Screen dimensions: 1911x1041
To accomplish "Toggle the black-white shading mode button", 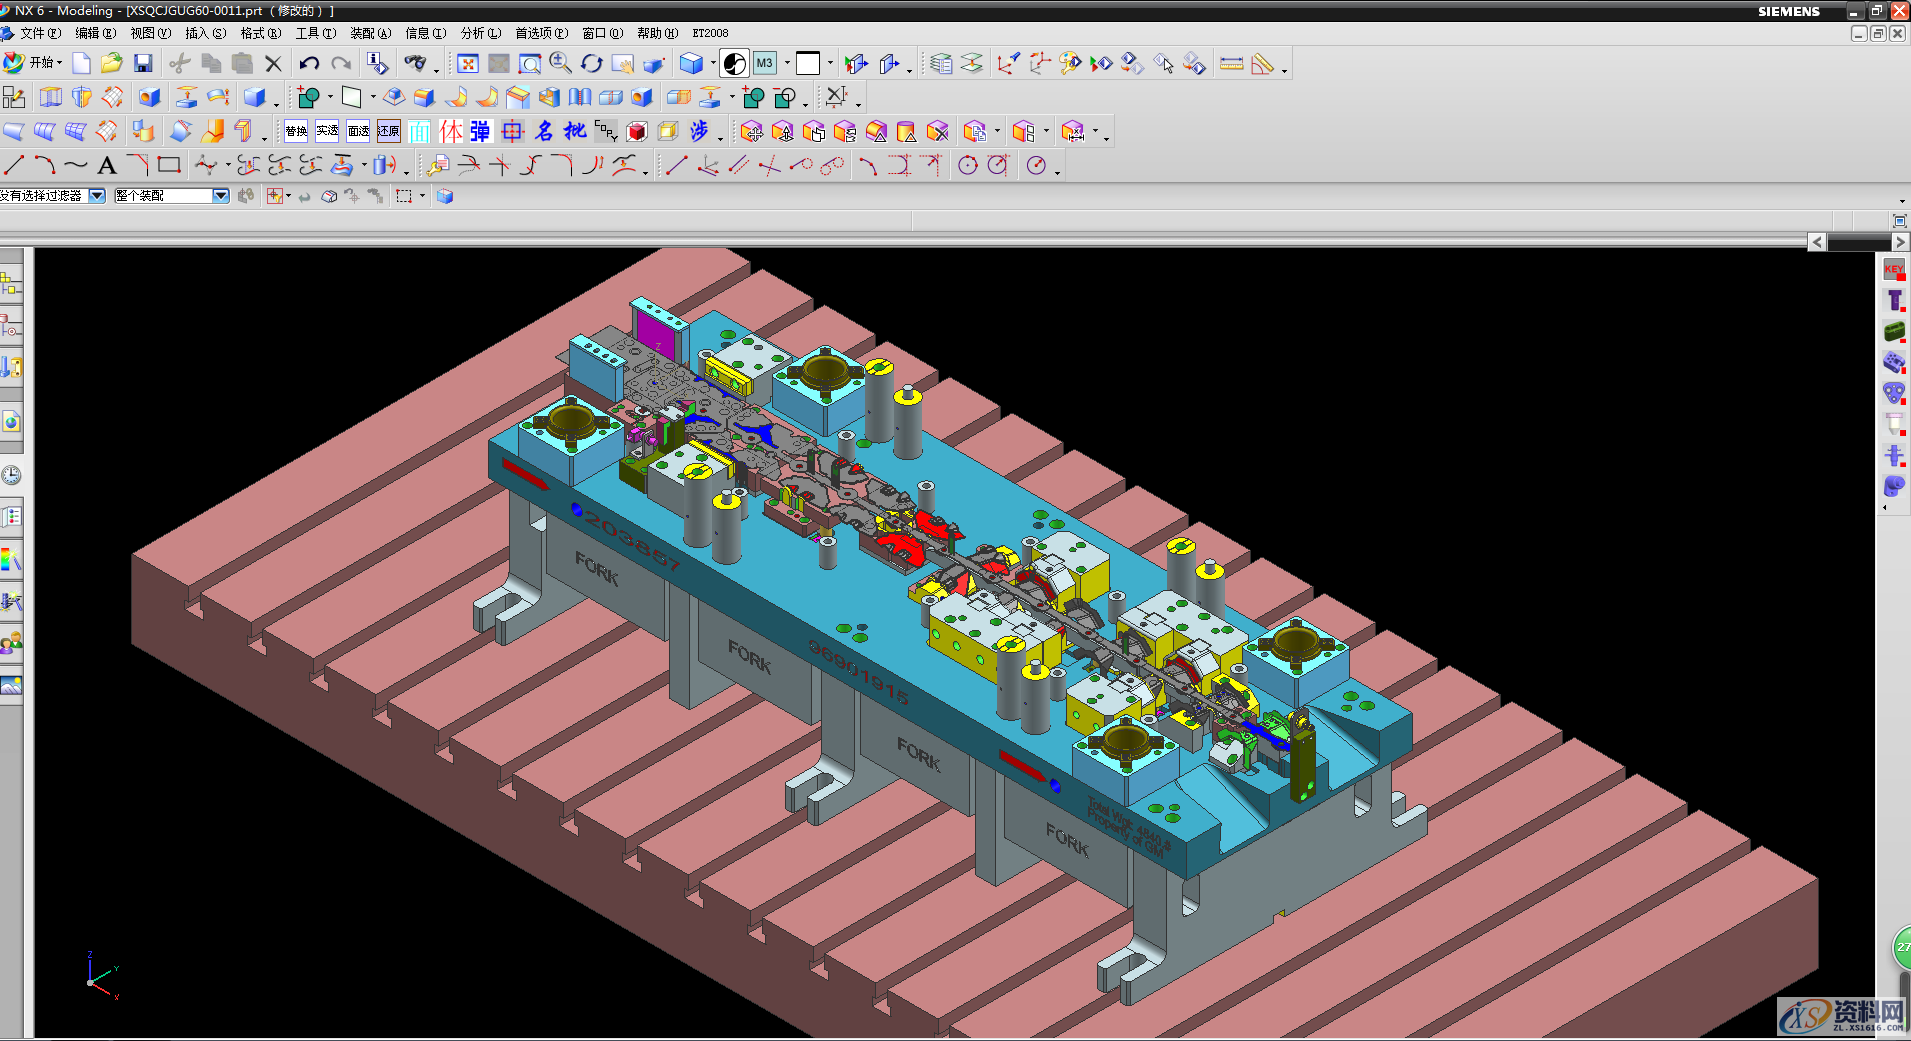I will point(734,64).
